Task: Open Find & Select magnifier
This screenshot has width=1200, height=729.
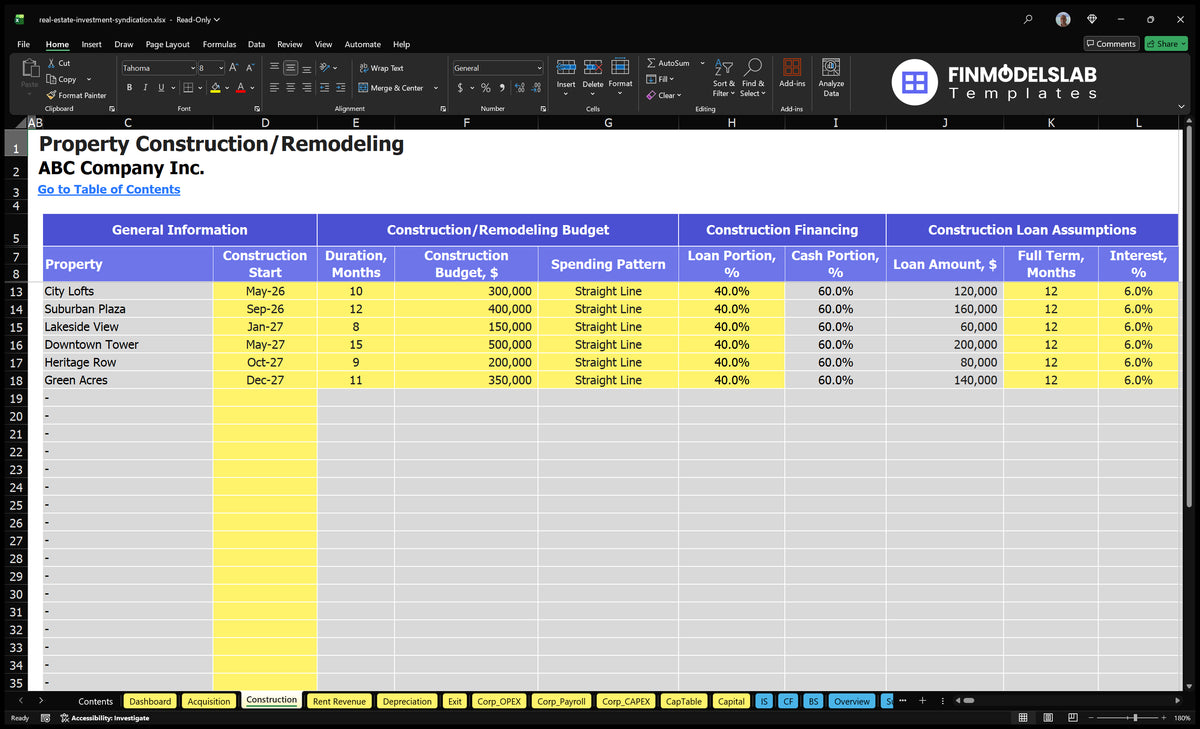Action: point(753,76)
